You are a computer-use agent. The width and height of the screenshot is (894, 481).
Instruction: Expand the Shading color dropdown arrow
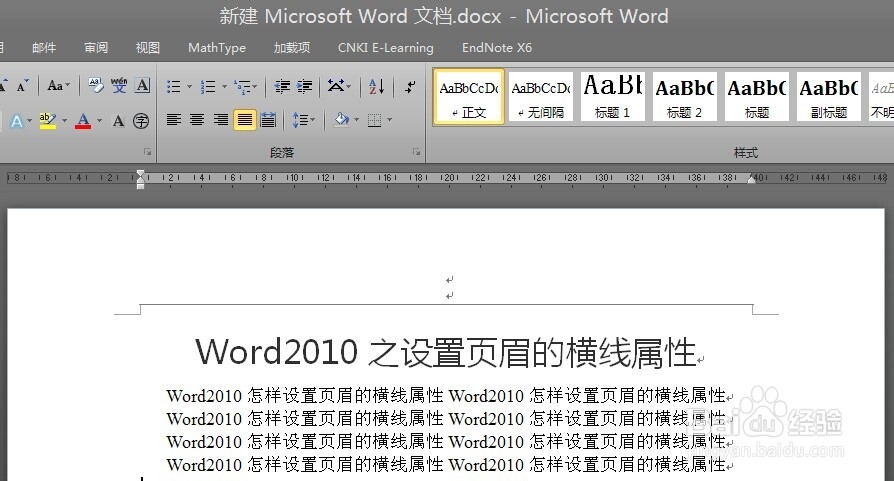(x=357, y=120)
